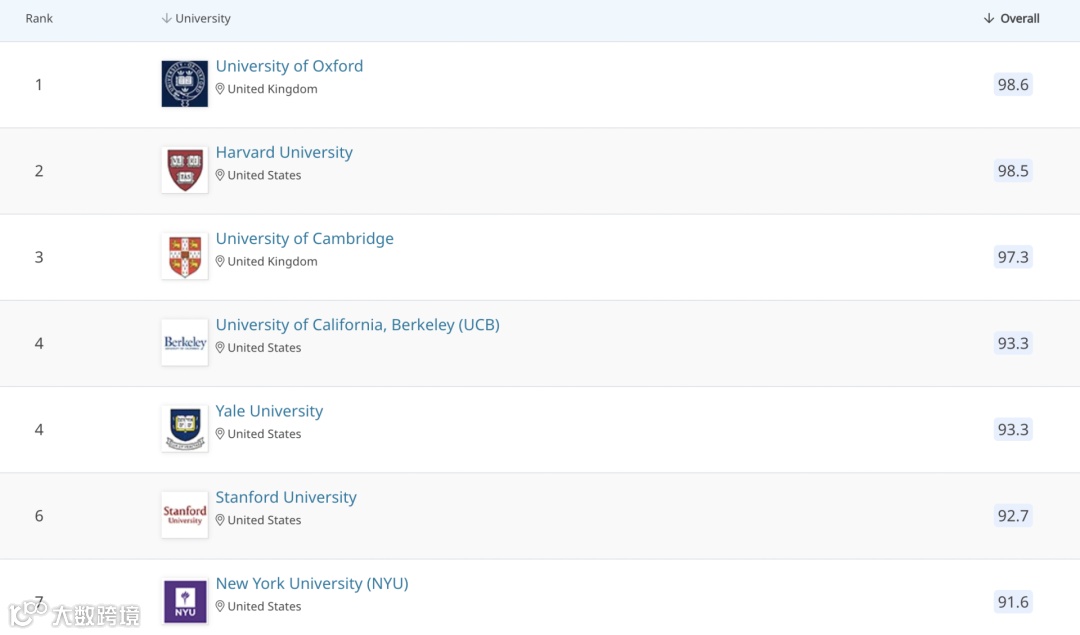Open the Stanford University link
Viewport: 1080px width, 635px height.
(x=286, y=497)
